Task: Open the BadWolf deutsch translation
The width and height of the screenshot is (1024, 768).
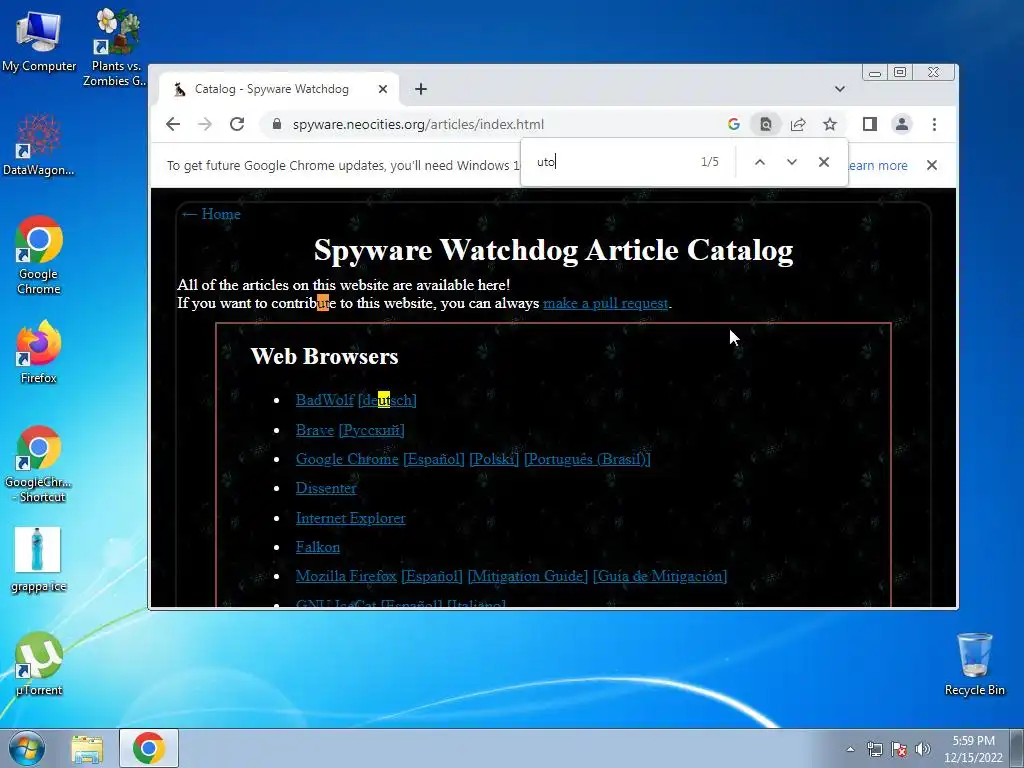Action: (387, 400)
